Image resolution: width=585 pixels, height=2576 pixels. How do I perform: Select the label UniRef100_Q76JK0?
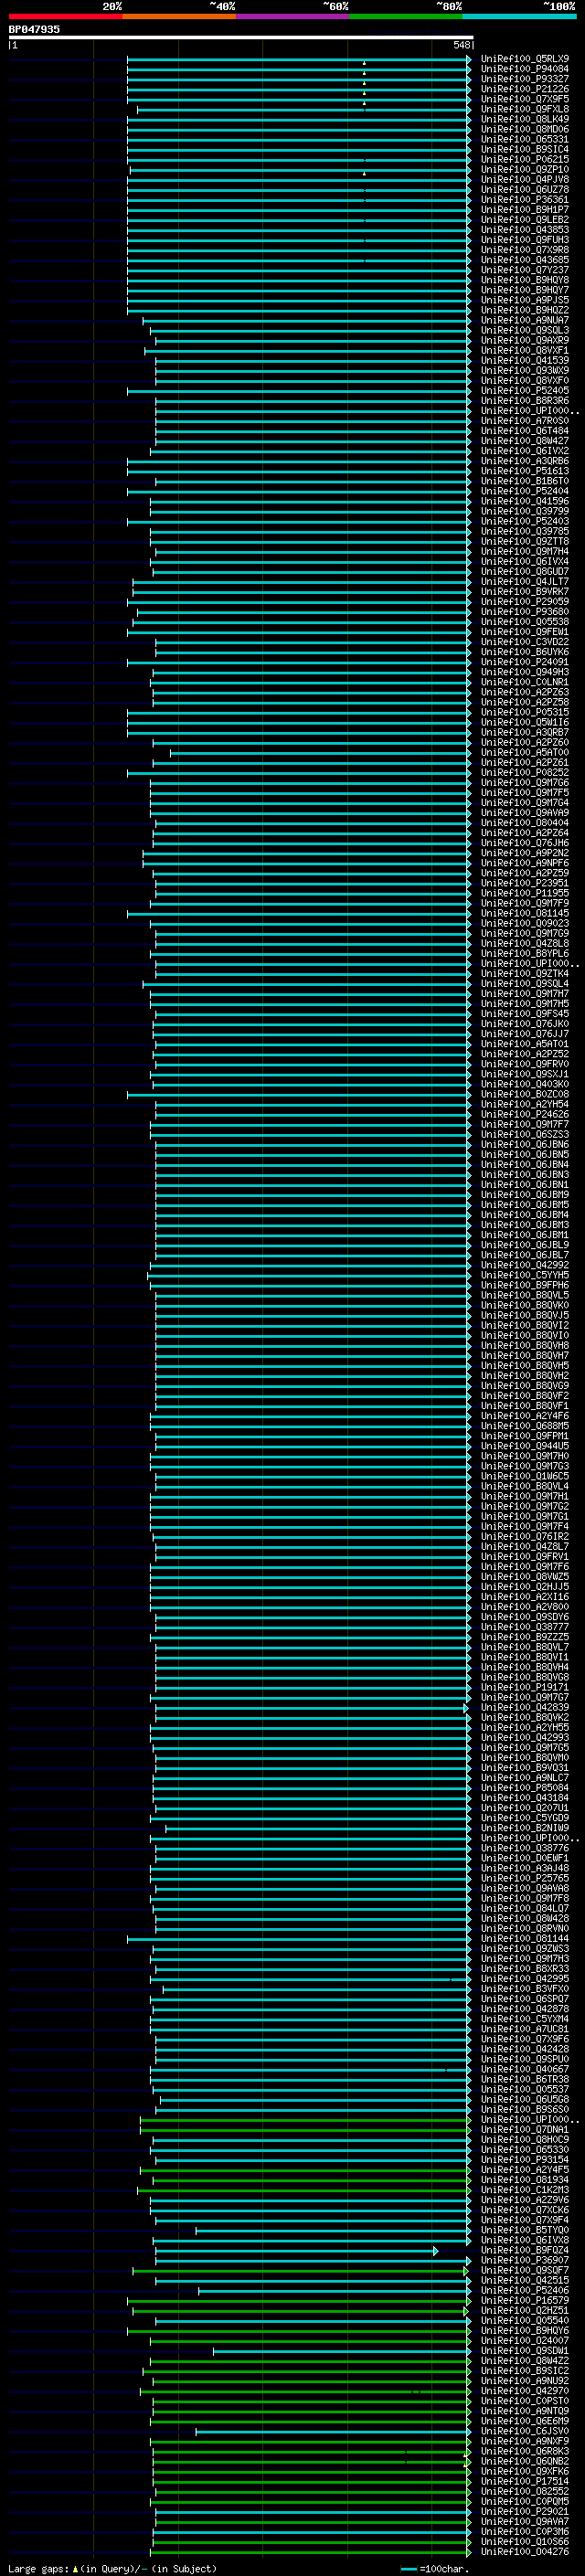click(524, 1024)
